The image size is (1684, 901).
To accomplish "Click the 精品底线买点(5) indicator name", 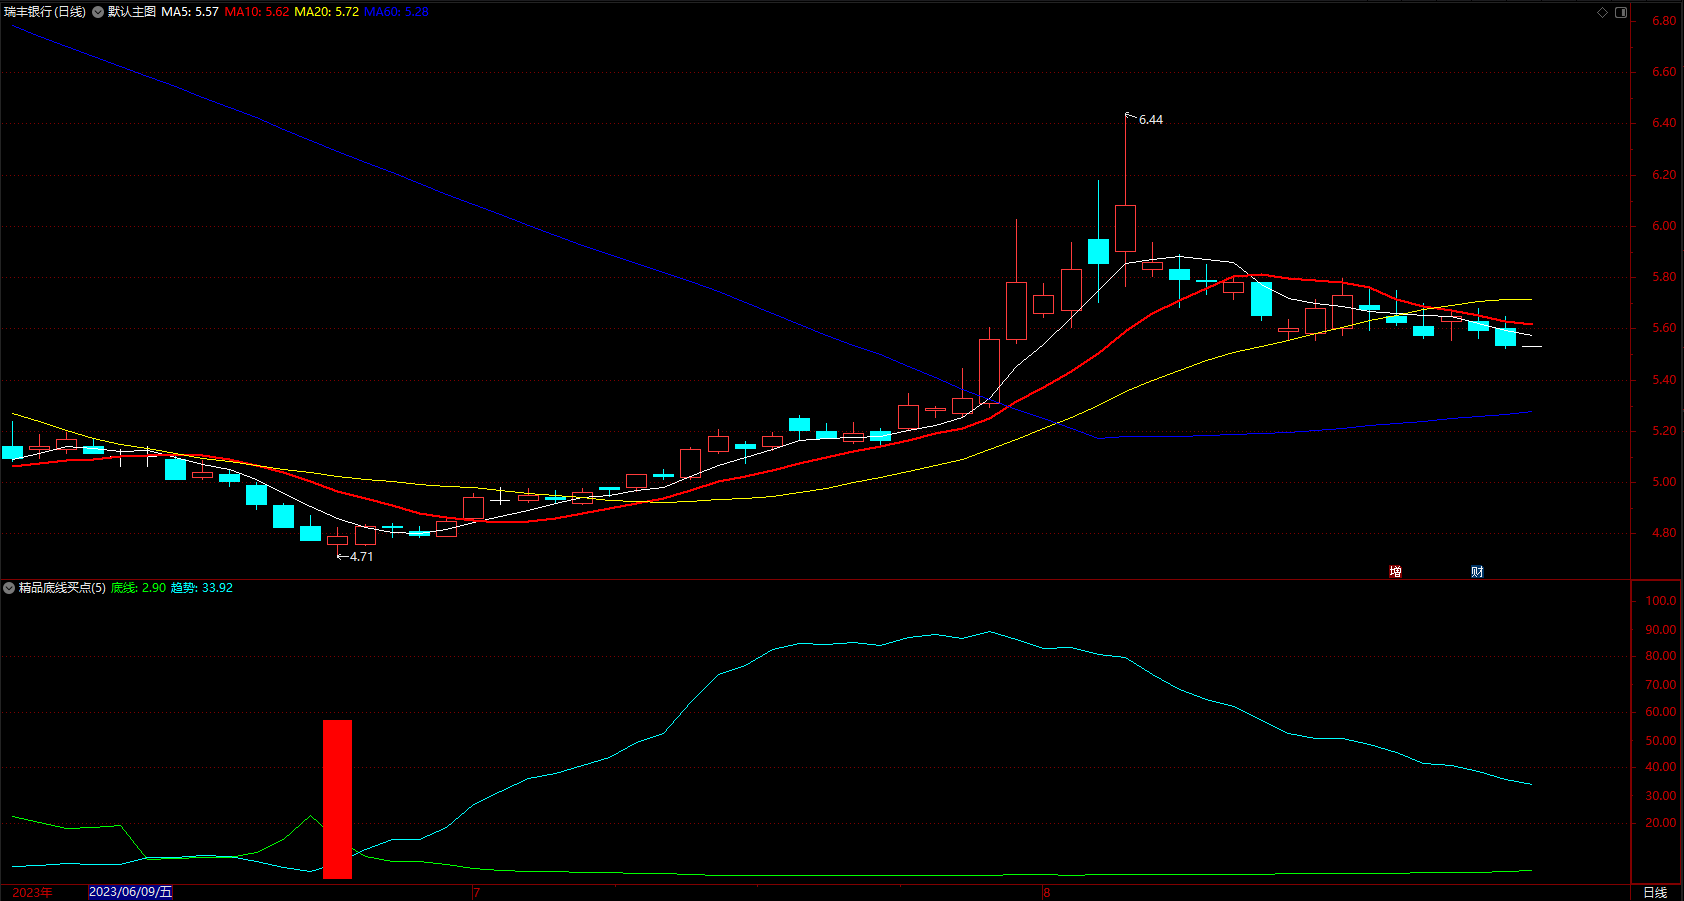I will (62, 588).
